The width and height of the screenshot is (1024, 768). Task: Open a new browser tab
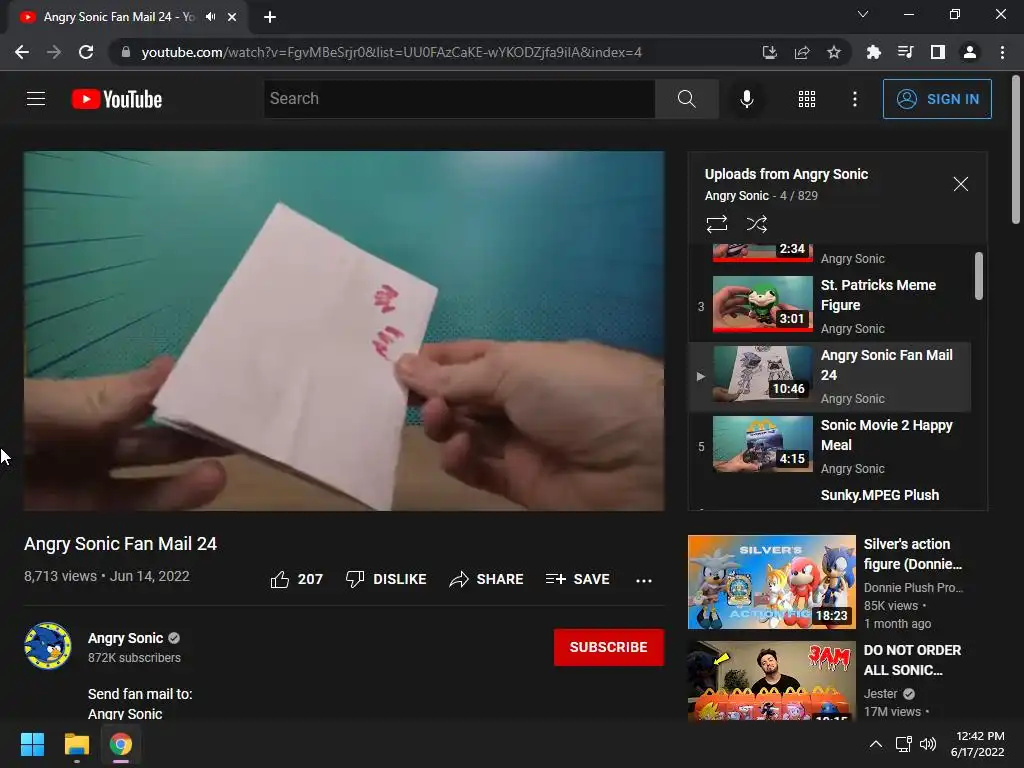pos(270,17)
